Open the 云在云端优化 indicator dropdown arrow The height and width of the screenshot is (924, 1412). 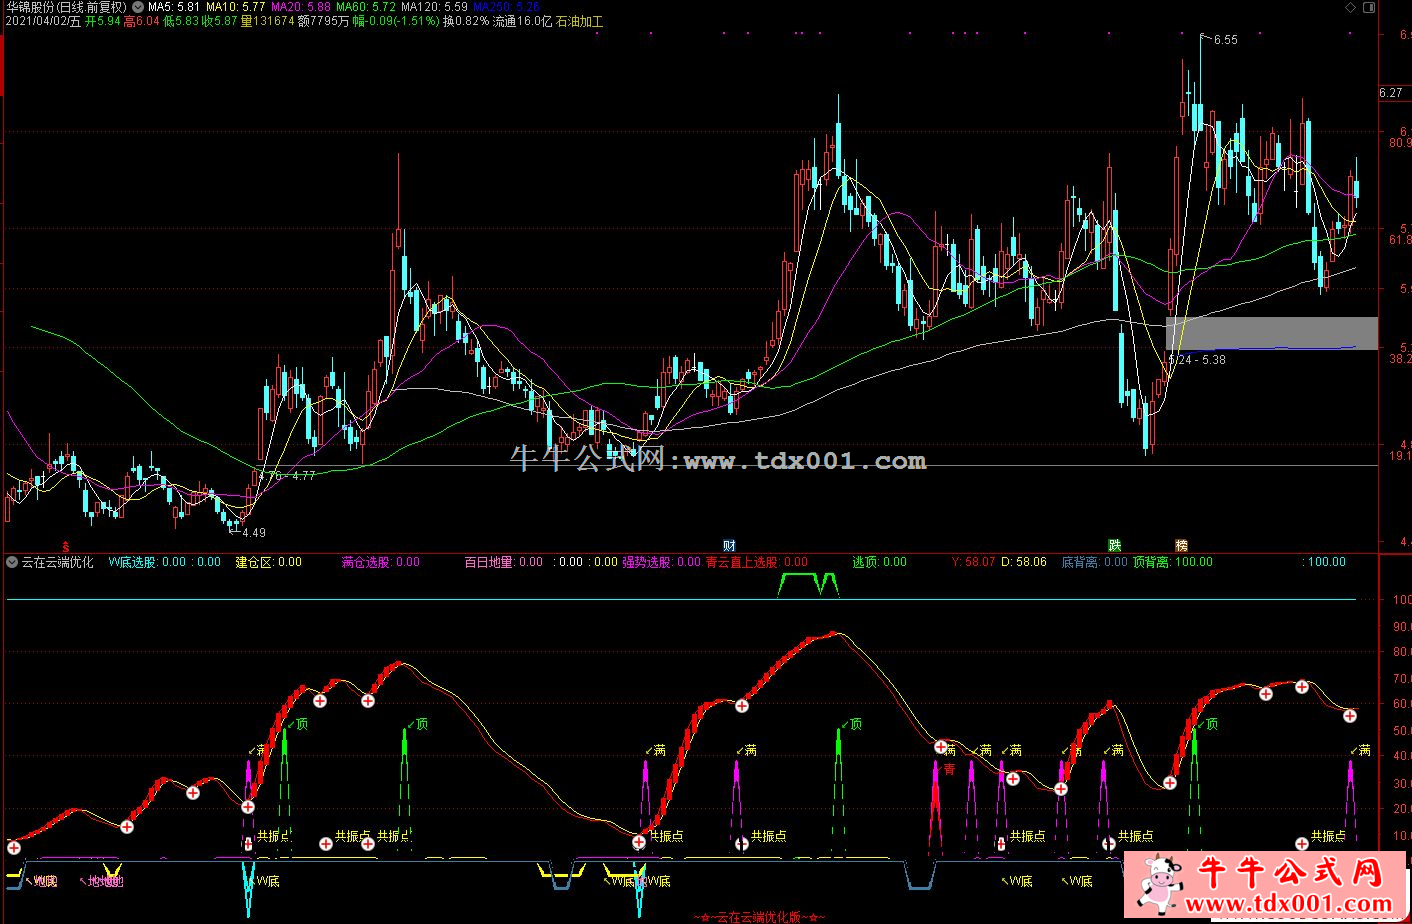pos(12,562)
